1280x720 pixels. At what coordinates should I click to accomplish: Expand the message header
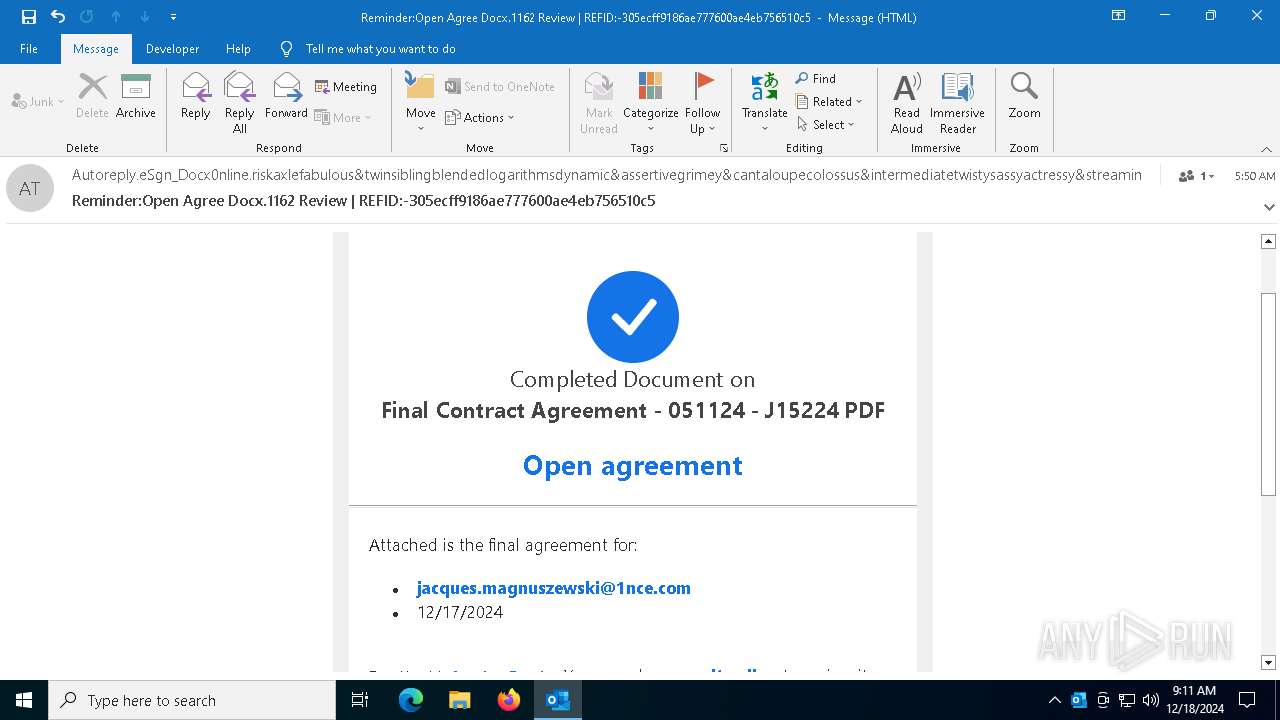(x=1269, y=207)
